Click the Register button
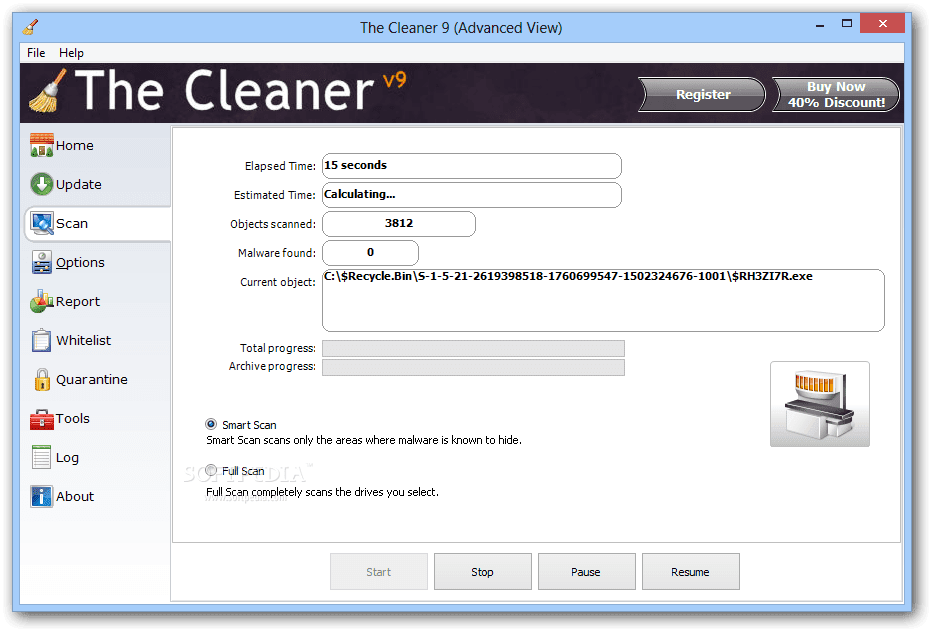 [703, 95]
